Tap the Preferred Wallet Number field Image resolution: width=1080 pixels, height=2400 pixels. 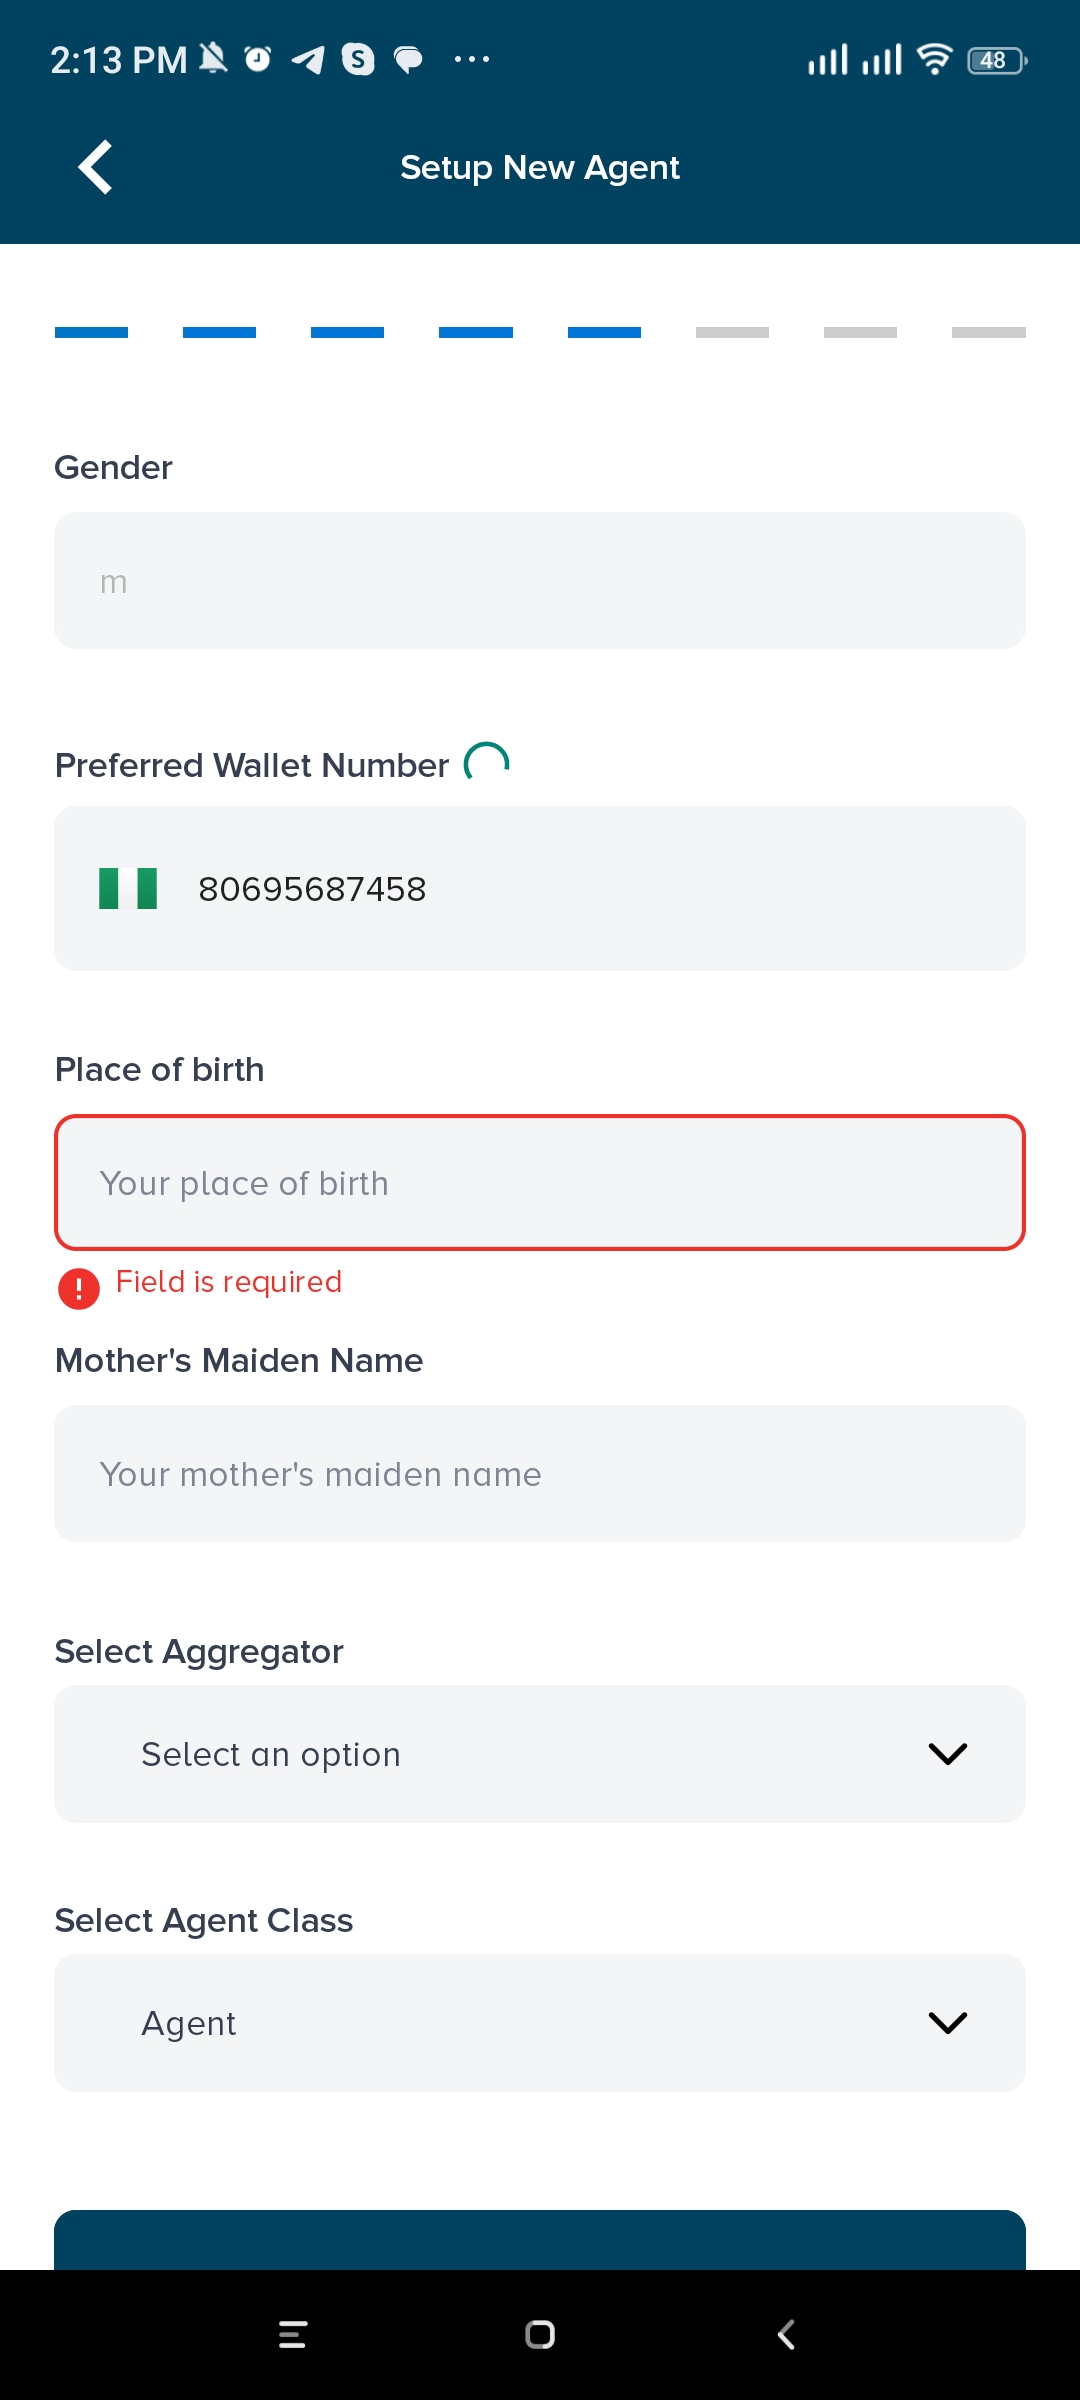click(600, 888)
